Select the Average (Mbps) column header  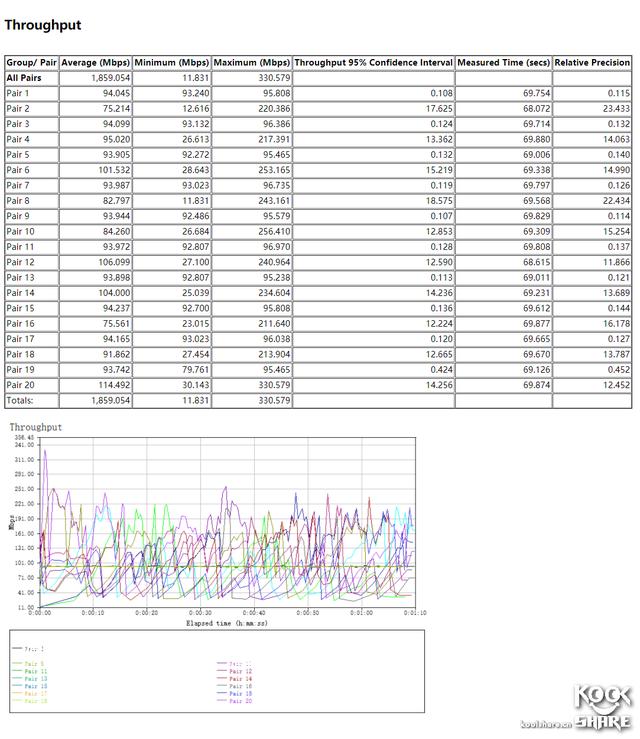pyautogui.click(x=95, y=63)
